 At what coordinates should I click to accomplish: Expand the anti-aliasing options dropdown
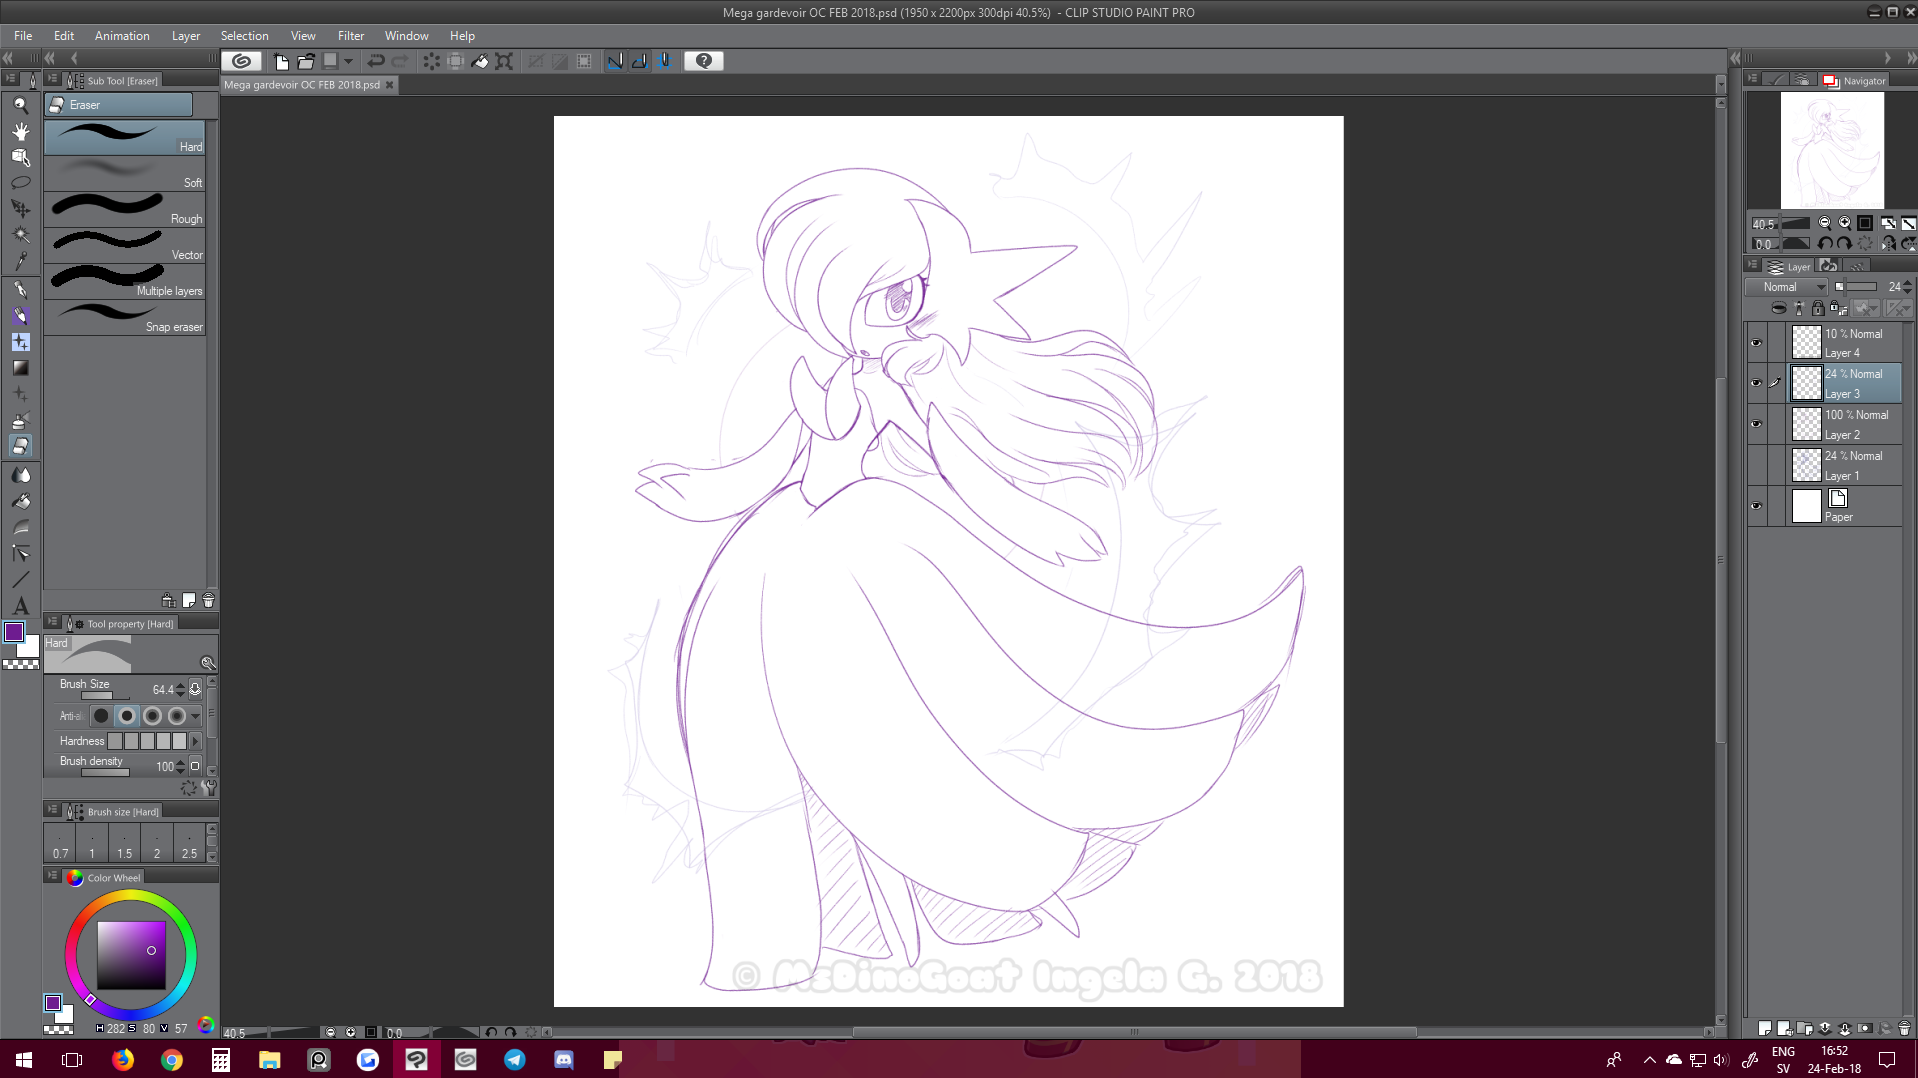[195, 716]
